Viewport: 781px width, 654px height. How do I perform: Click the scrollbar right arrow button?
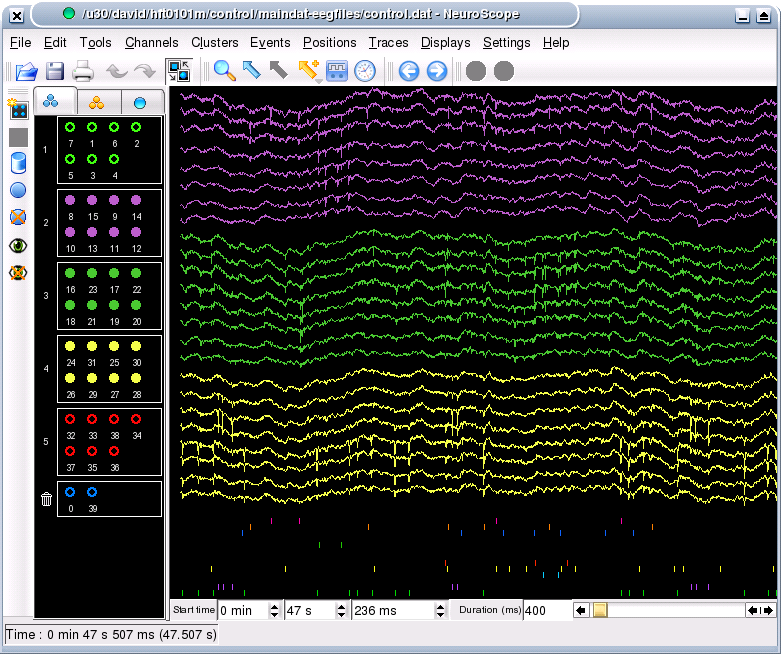pyautogui.click(x=768, y=610)
